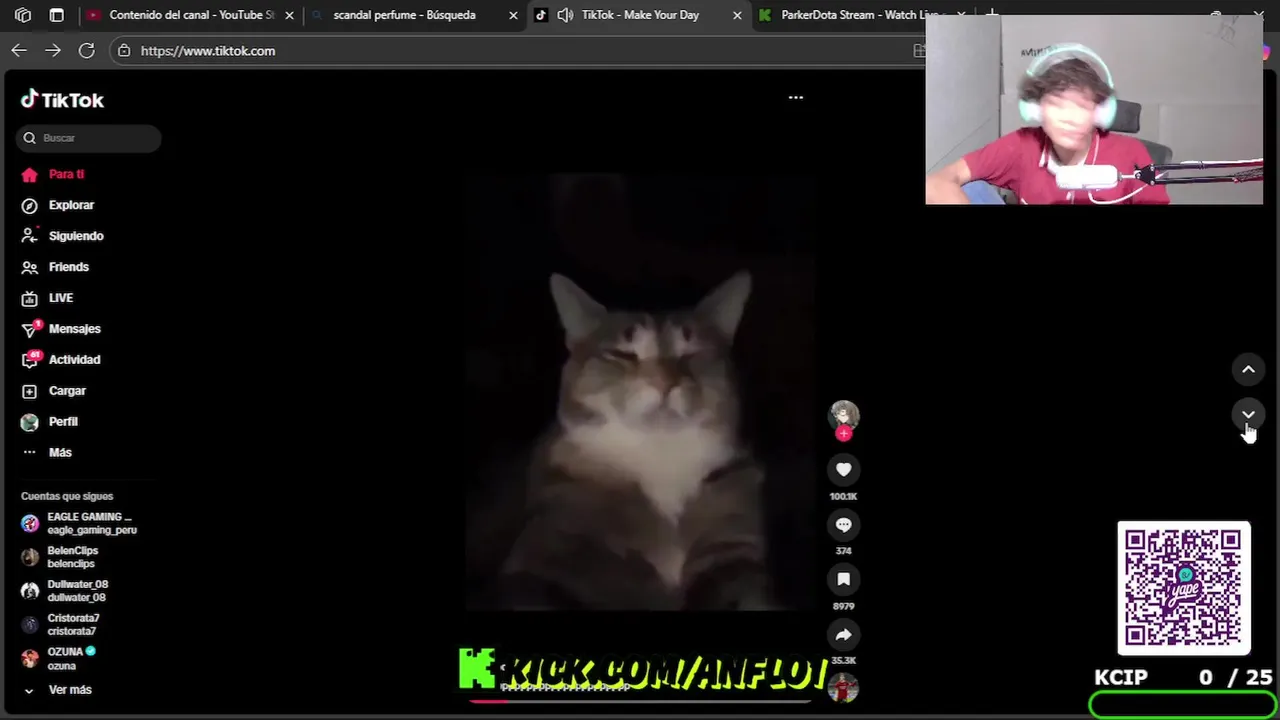Open the Siguiendo section
1280x720 pixels.
point(76,236)
